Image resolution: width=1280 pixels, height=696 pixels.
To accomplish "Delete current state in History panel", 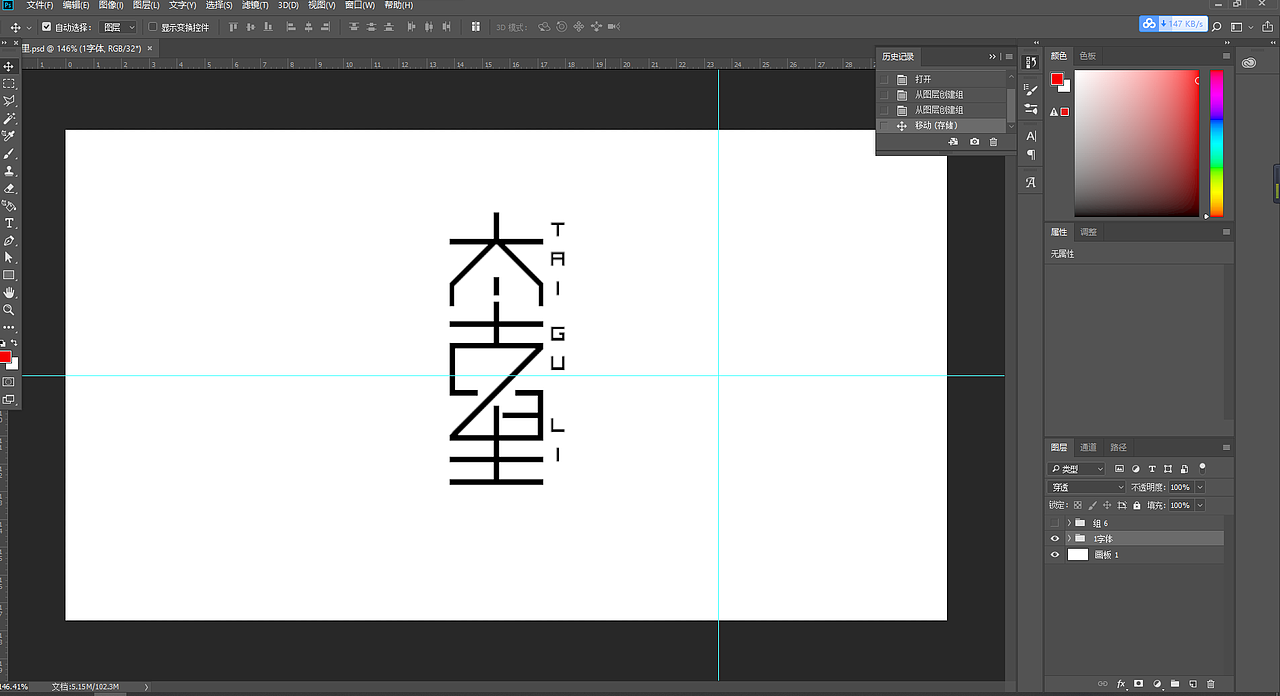I will point(993,142).
